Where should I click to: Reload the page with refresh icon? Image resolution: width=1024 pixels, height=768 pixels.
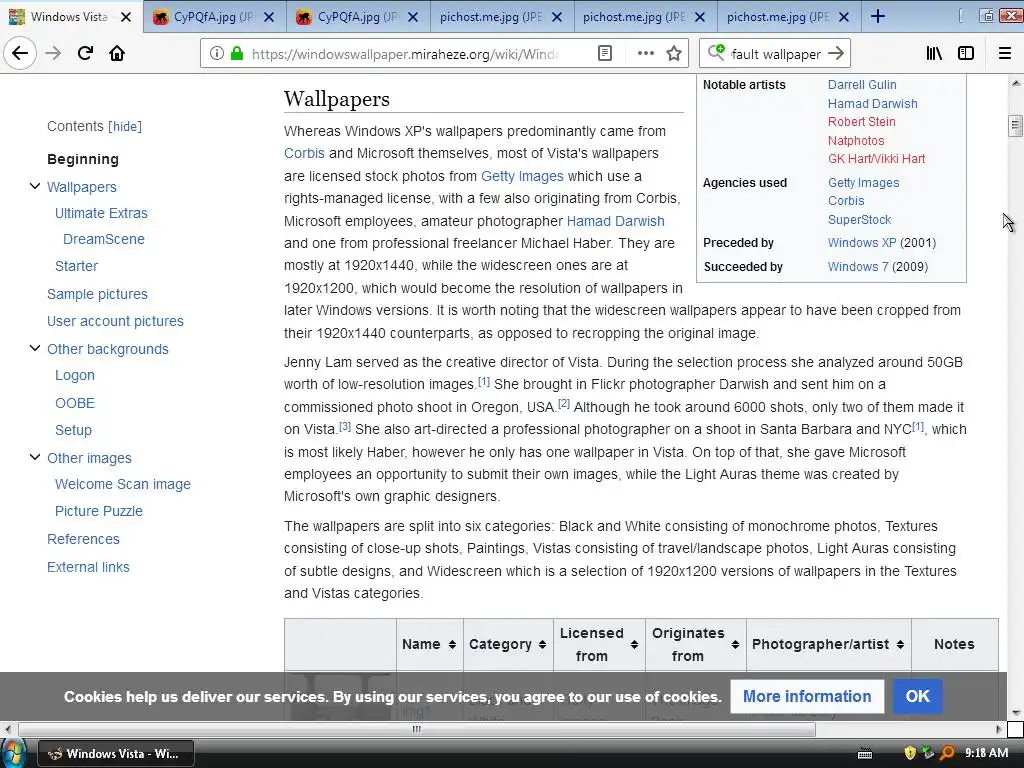pyautogui.click(x=85, y=54)
